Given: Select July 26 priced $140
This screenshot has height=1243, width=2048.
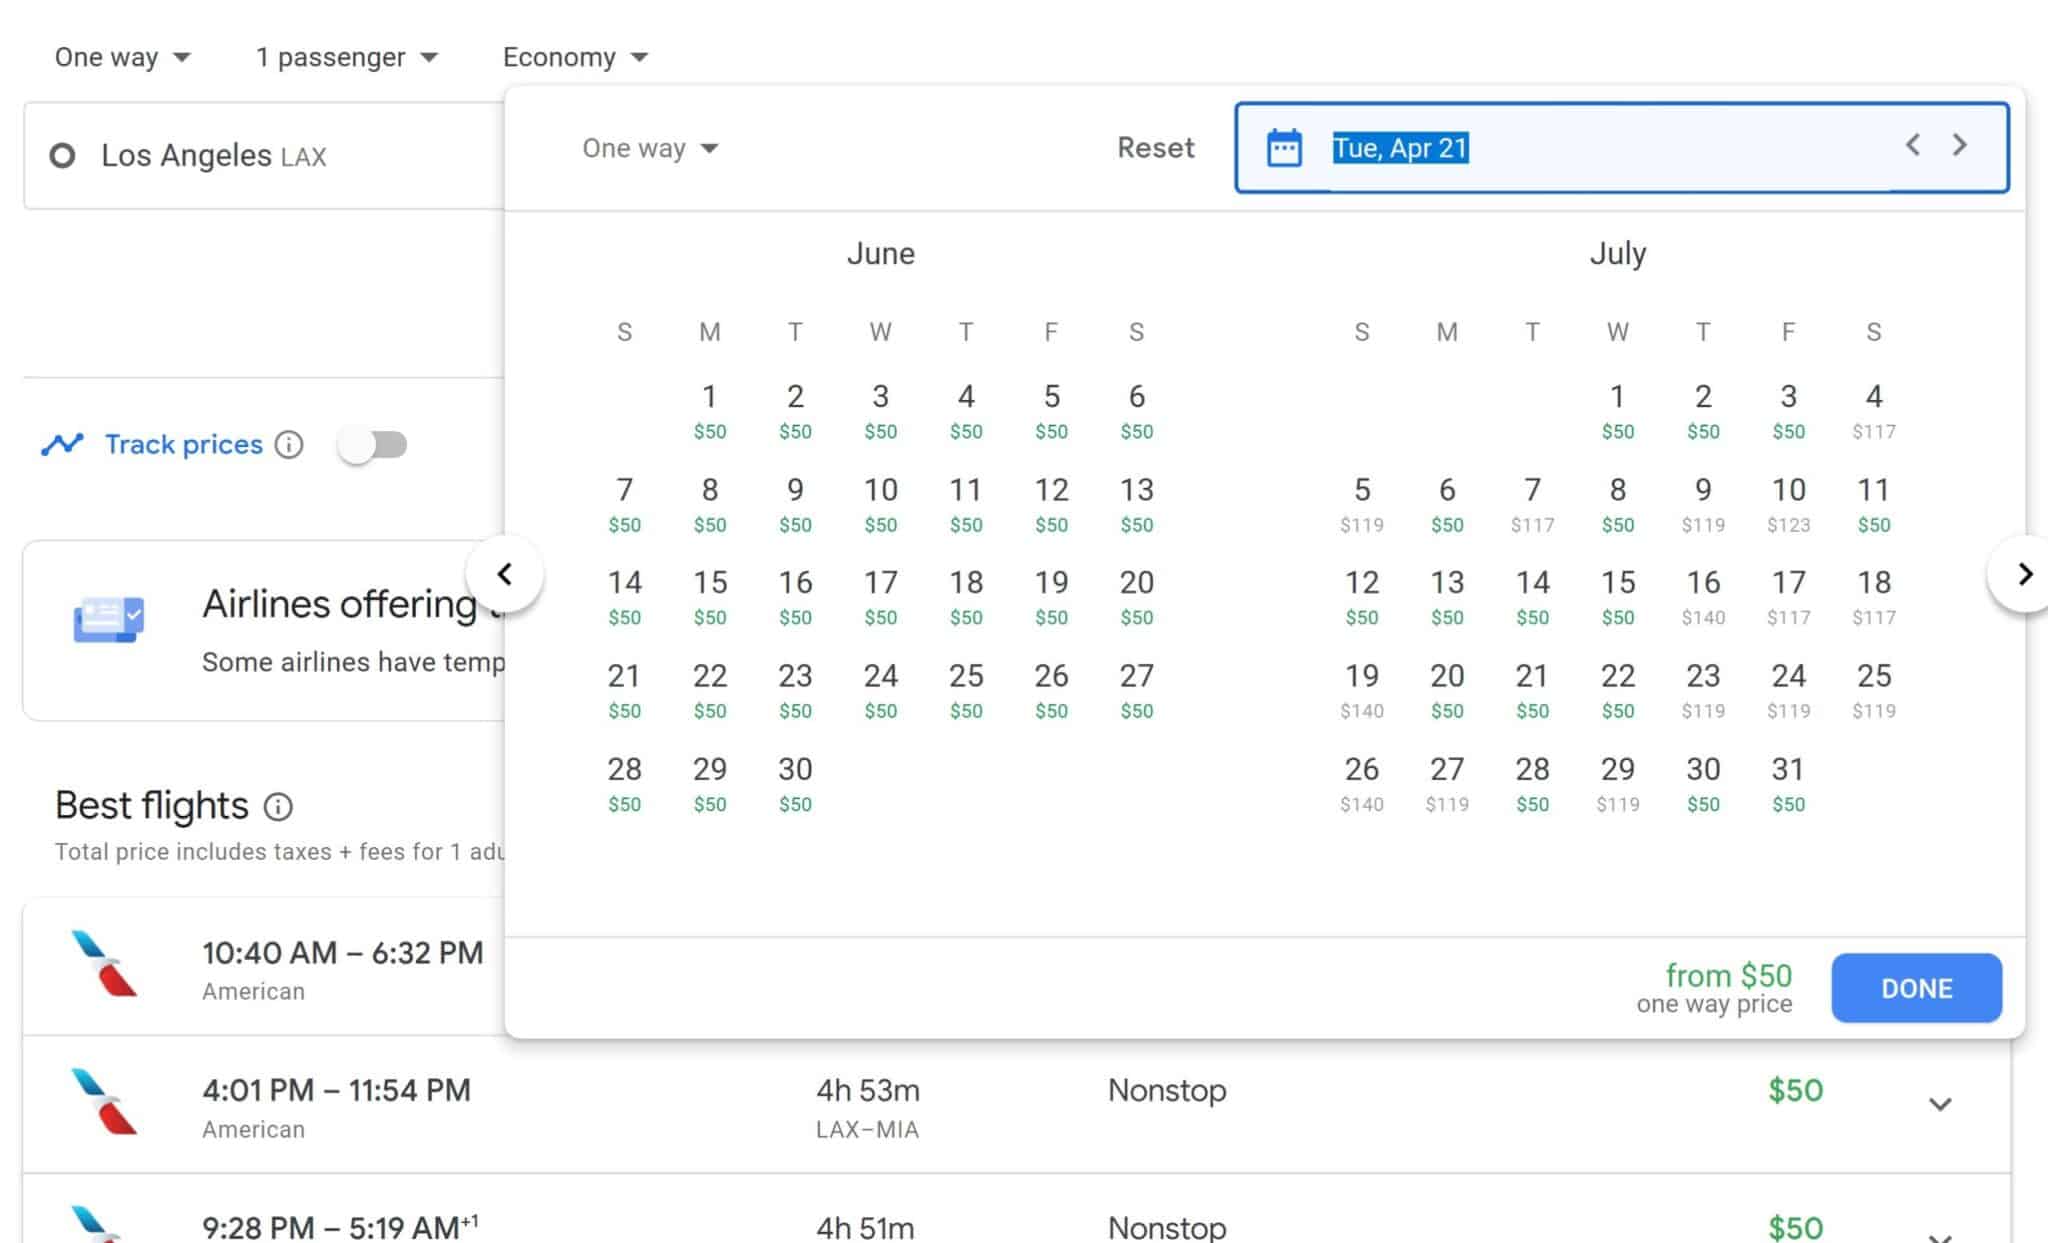Looking at the screenshot, I should point(1362,783).
